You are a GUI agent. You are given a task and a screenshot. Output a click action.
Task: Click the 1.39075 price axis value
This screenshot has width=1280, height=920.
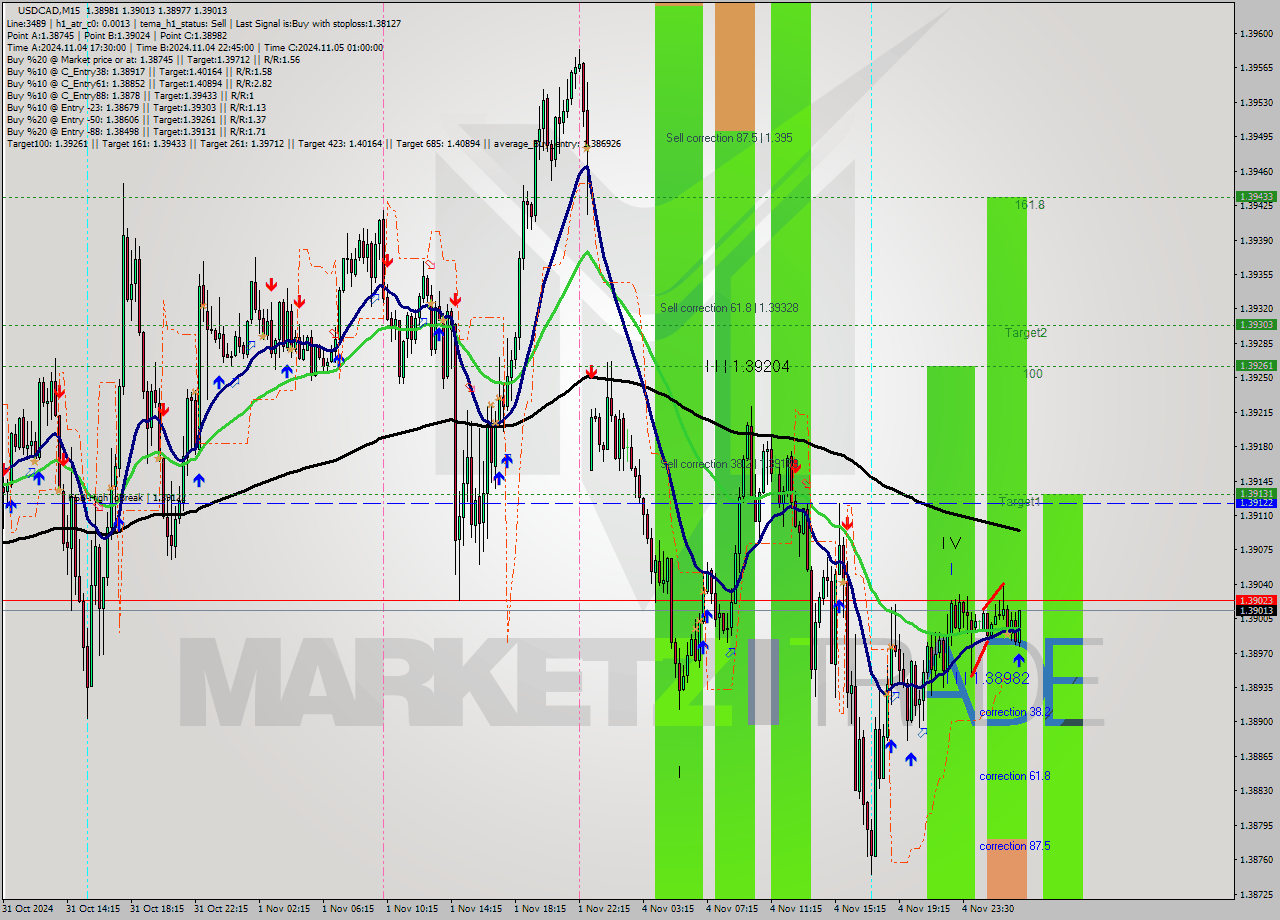click(1256, 549)
